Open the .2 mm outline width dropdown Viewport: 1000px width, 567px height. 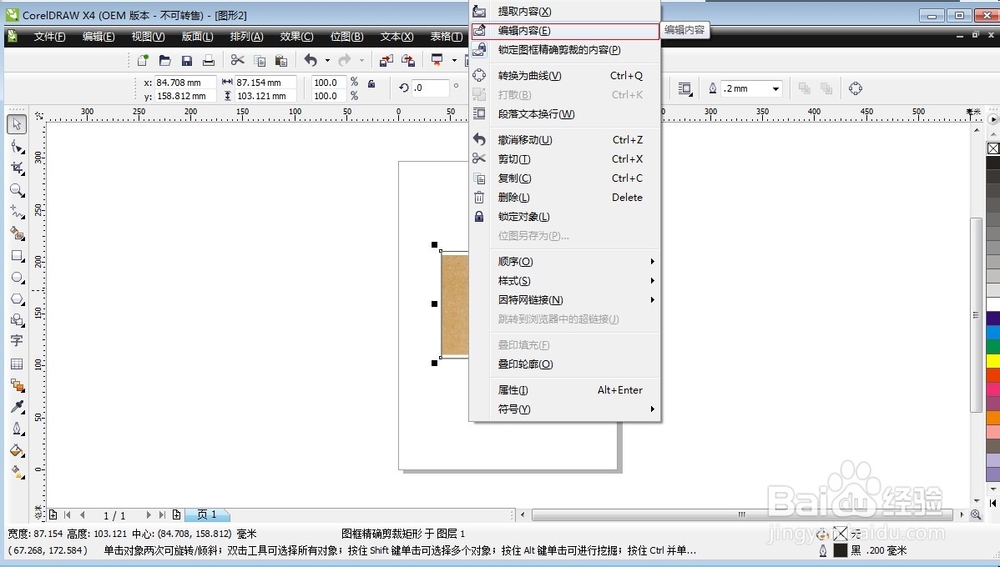[776, 89]
